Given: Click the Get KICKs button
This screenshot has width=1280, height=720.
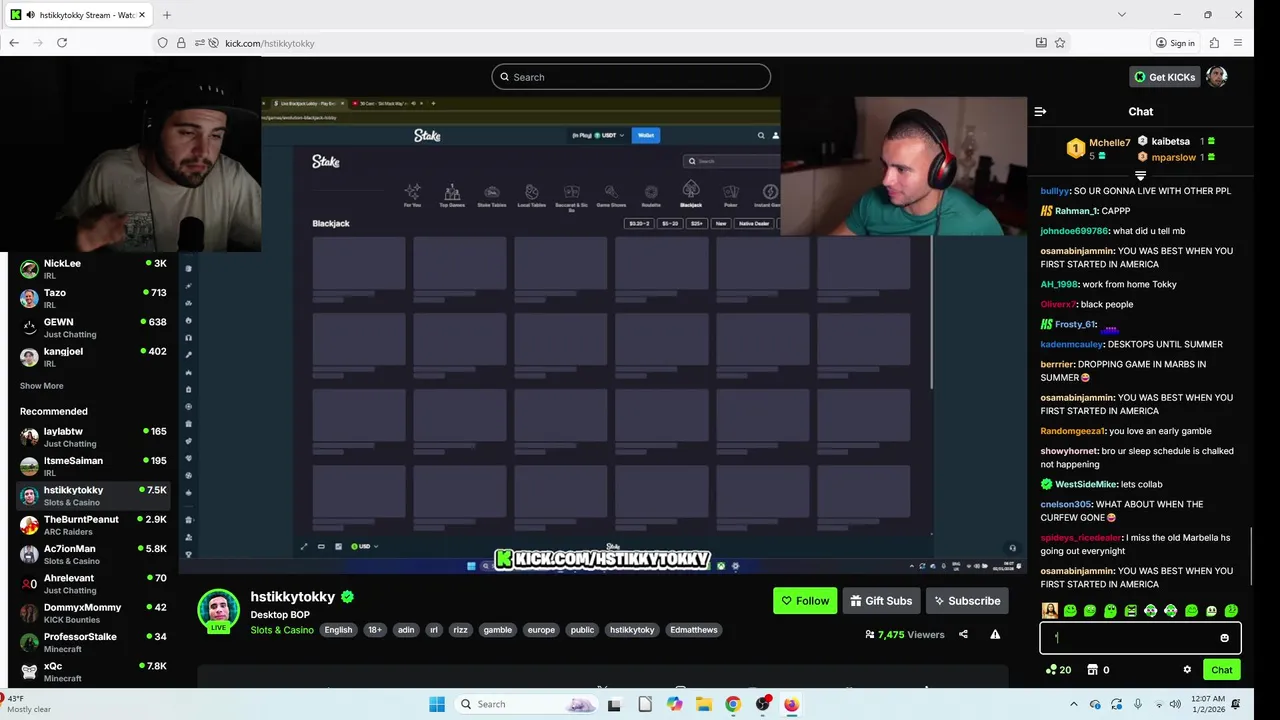Looking at the screenshot, I should tap(1164, 77).
